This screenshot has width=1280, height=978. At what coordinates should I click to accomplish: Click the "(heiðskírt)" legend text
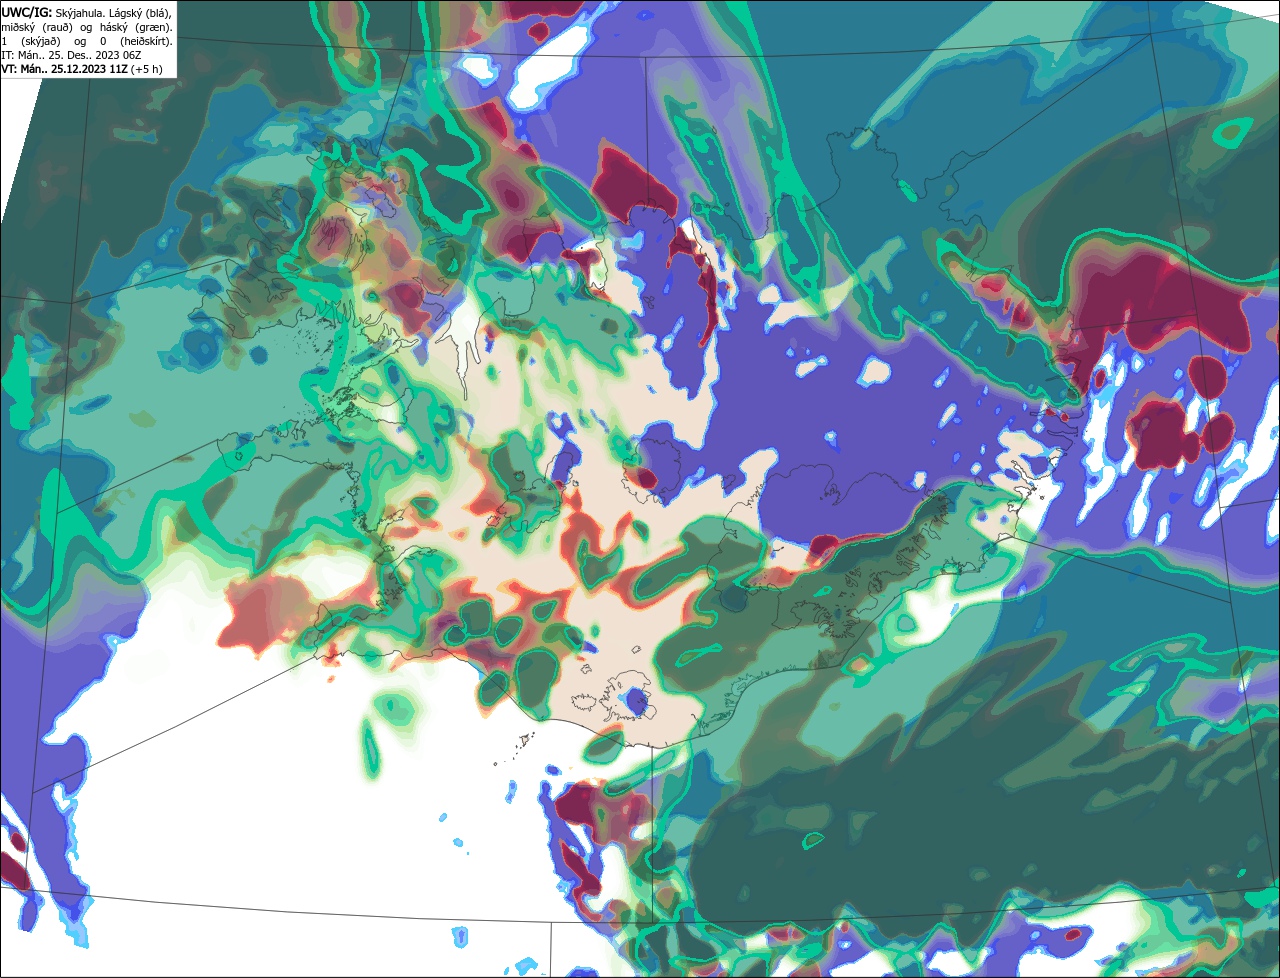point(146,42)
